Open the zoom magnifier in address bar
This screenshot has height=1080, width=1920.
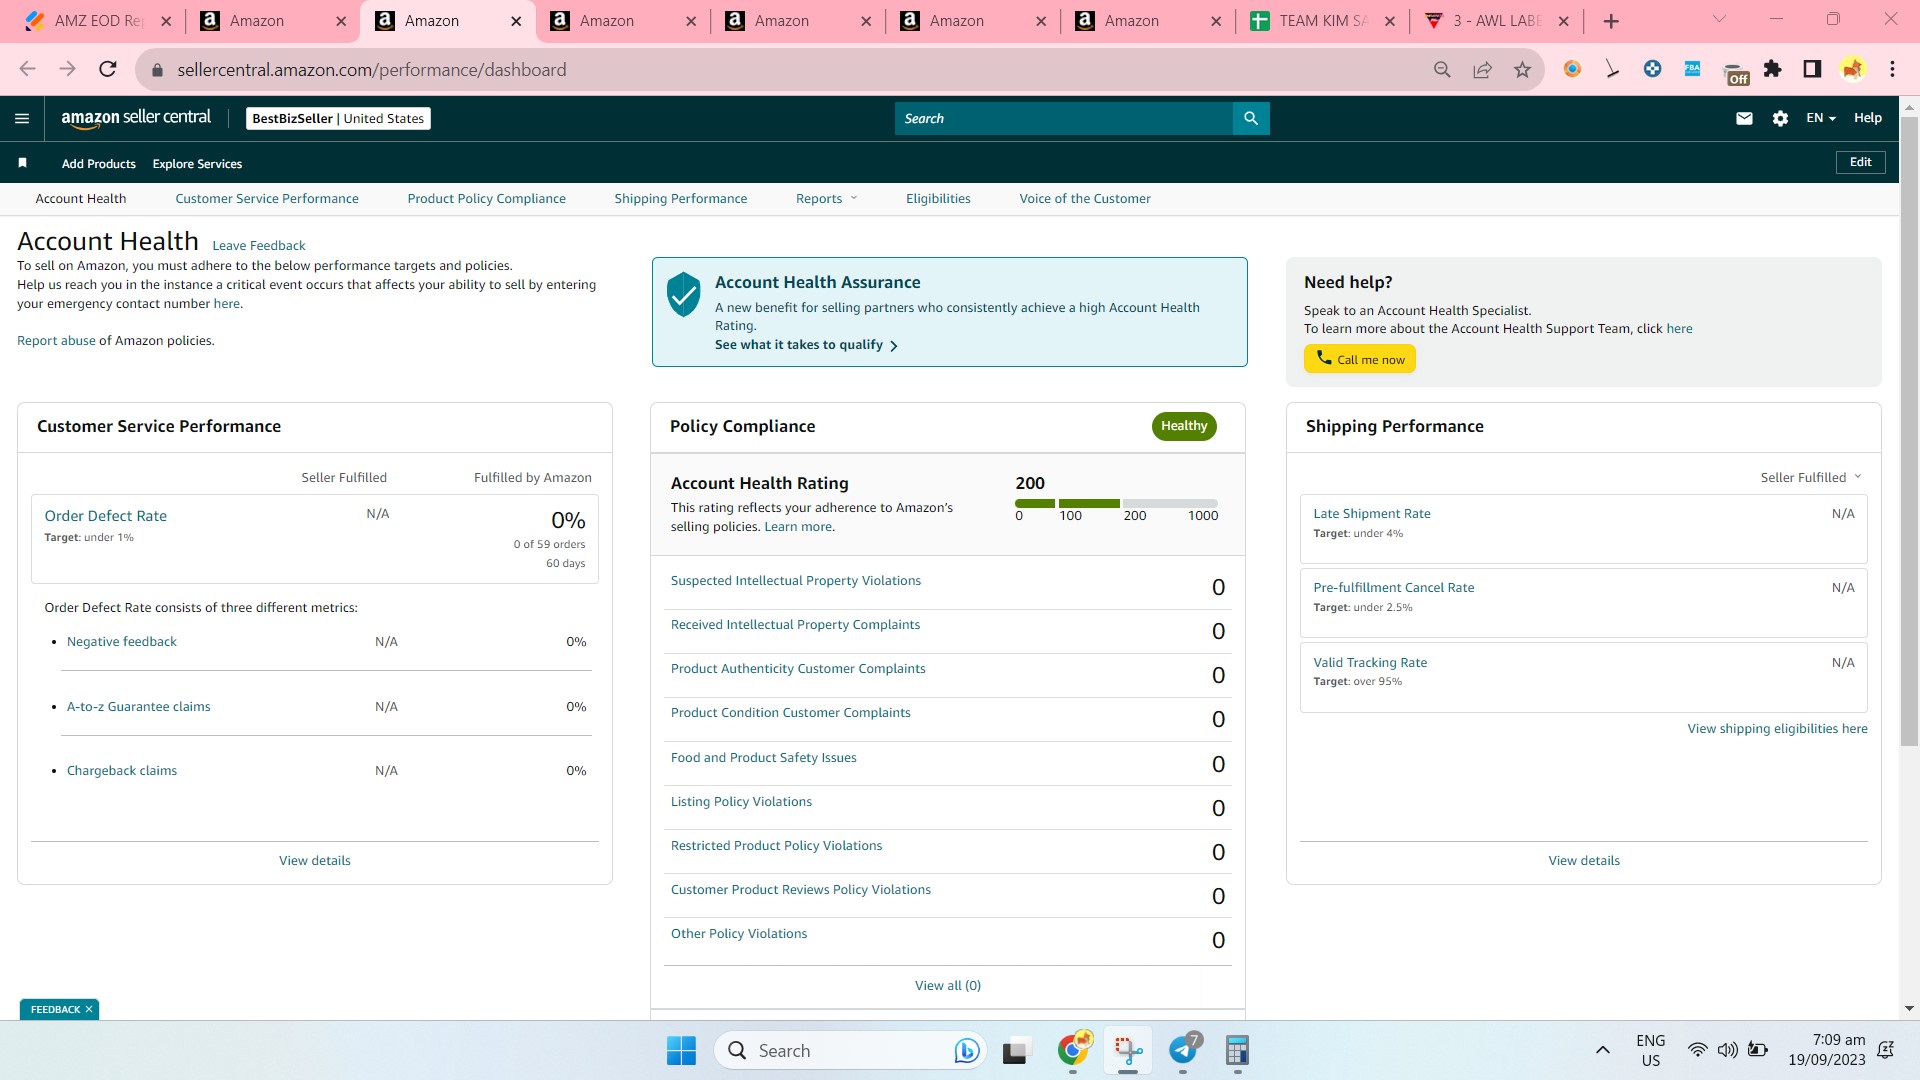click(1442, 69)
